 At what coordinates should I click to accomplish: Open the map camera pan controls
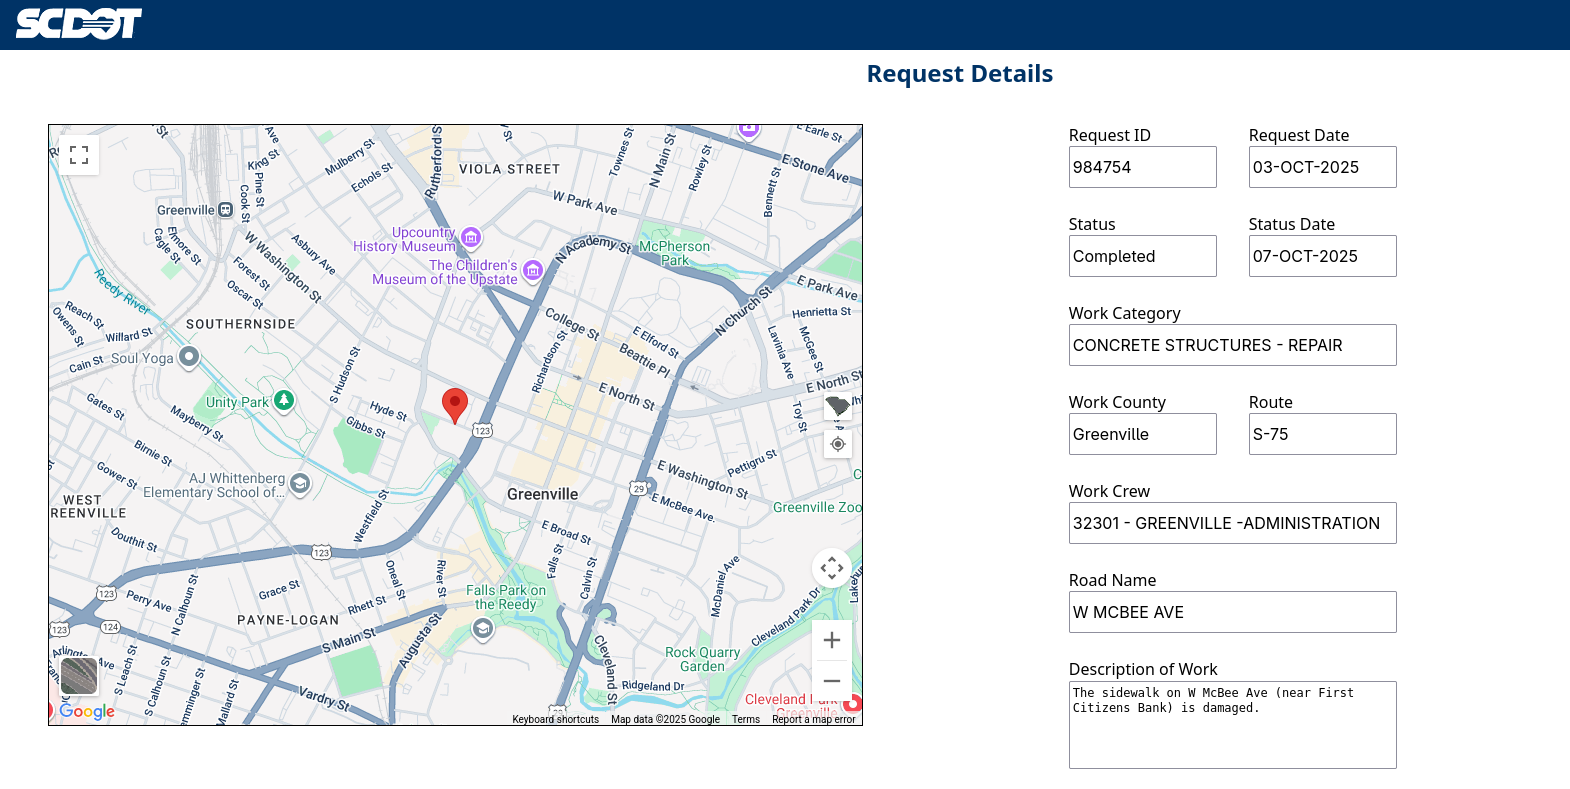tap(831, 569)
